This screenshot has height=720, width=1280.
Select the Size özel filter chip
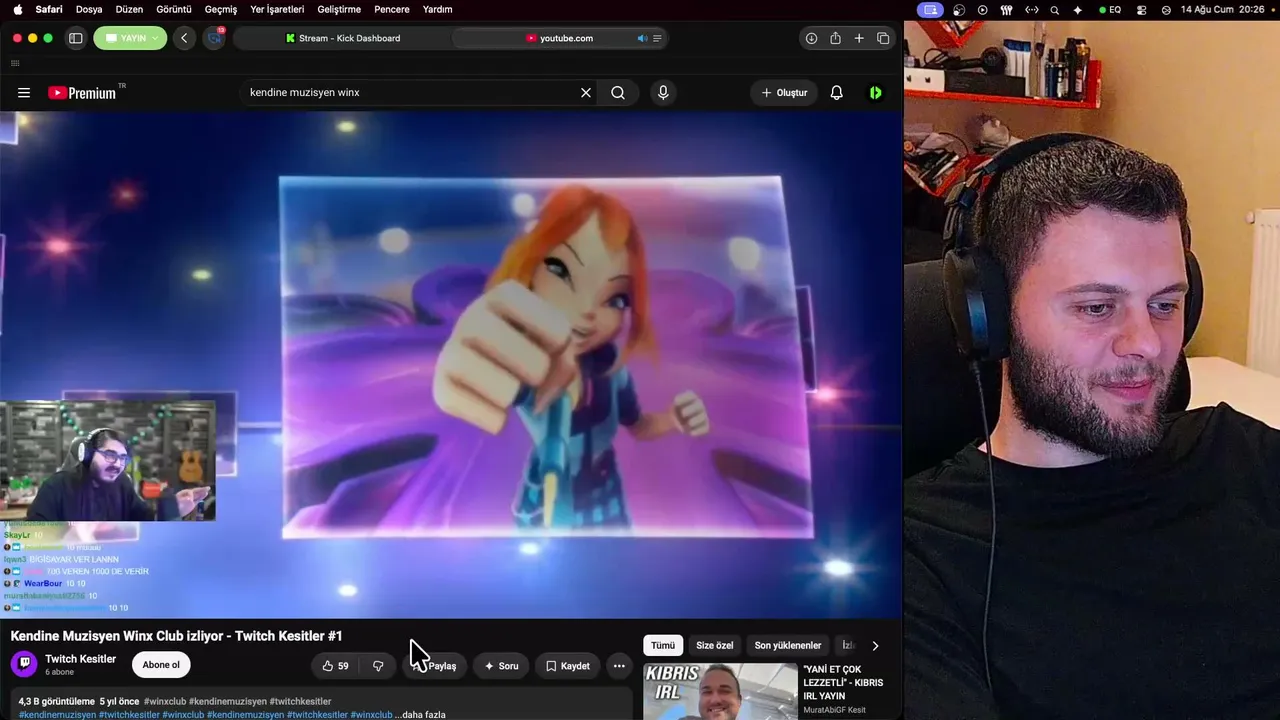pyautogui.click(x=715, y=646)
